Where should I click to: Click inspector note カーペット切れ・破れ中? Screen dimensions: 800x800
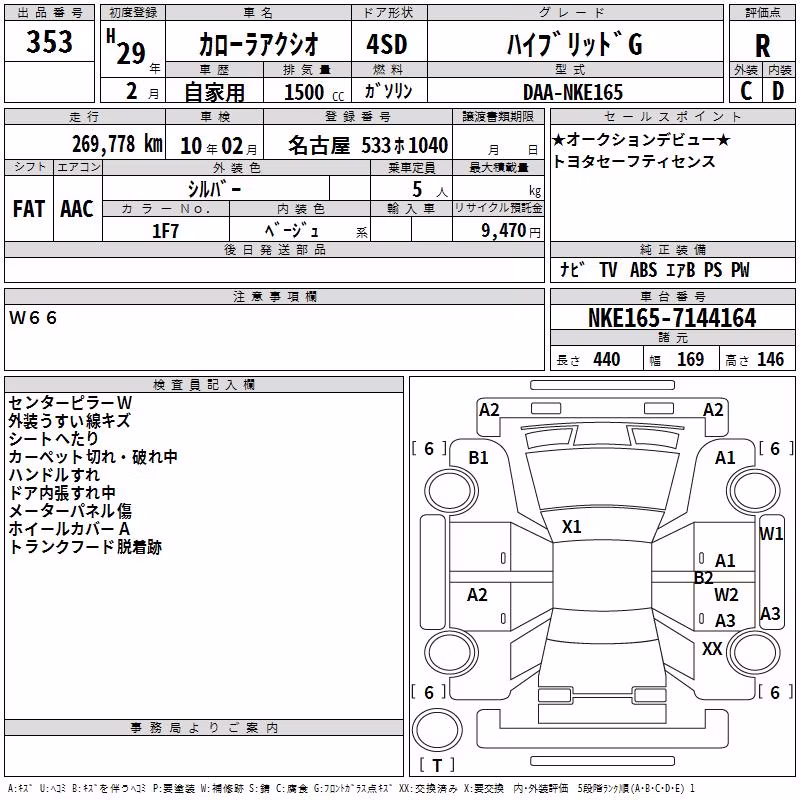click(x=93, y=457)
